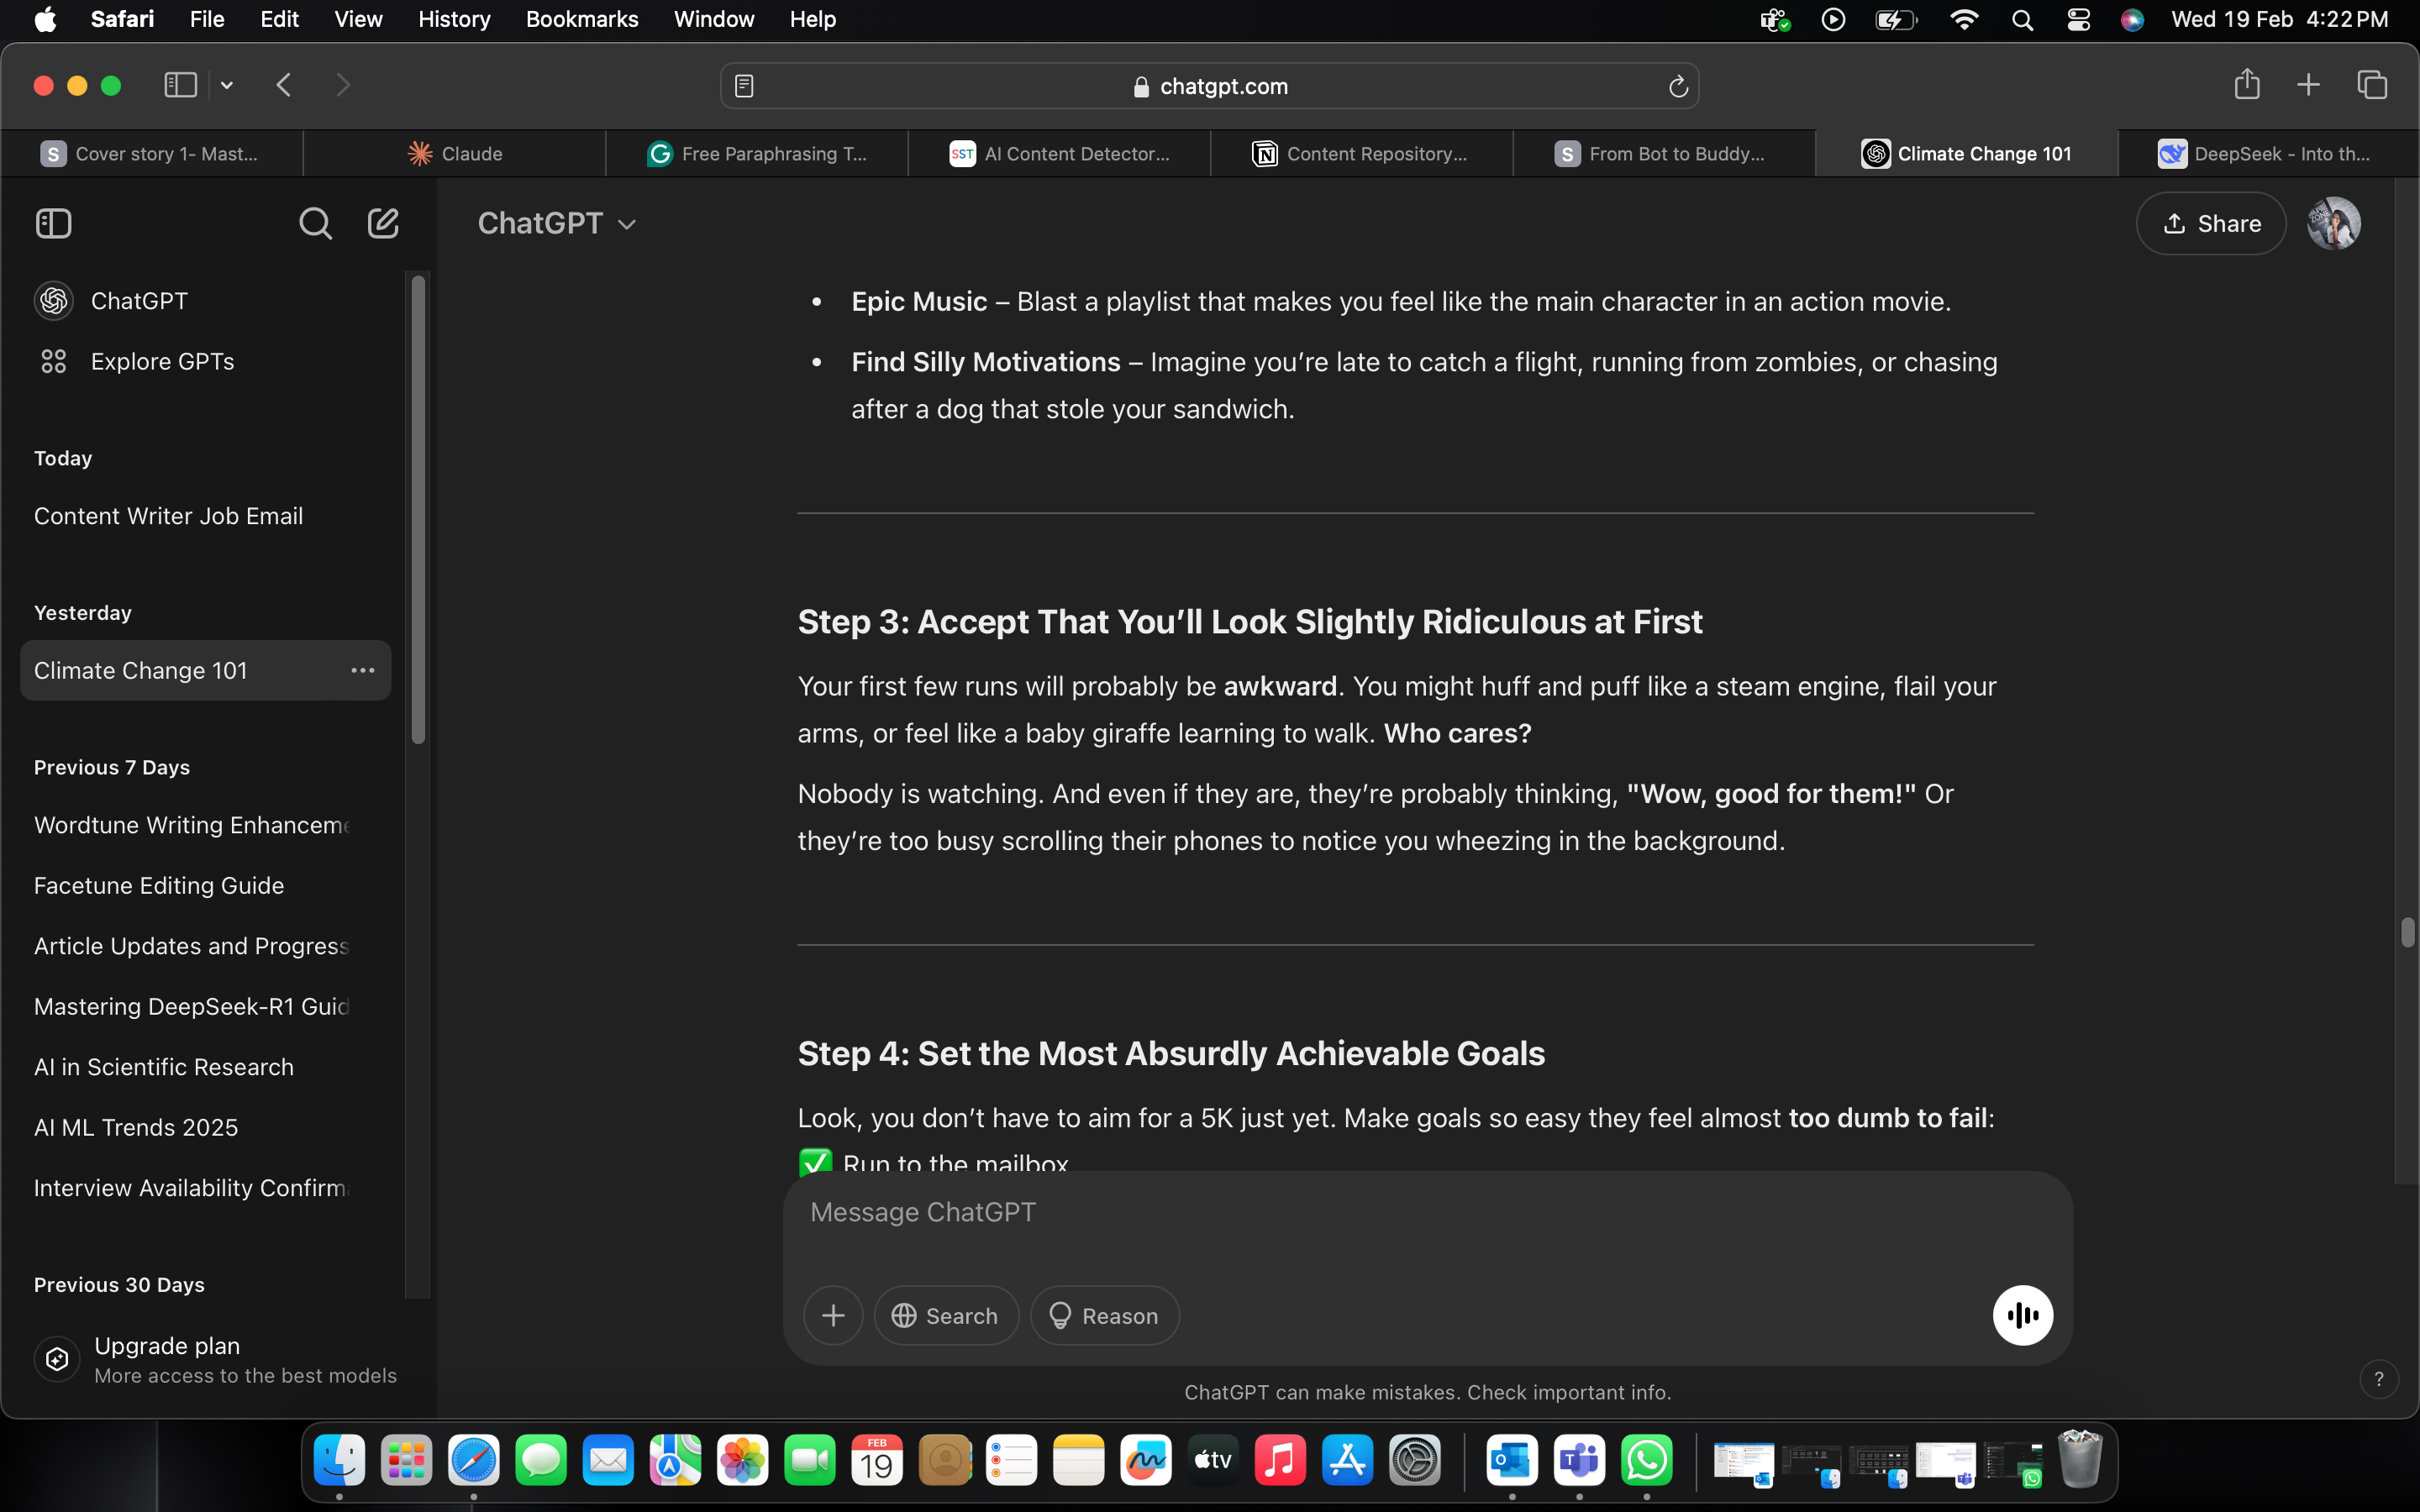Click the attach plus button in message box

click(833, 1315)
